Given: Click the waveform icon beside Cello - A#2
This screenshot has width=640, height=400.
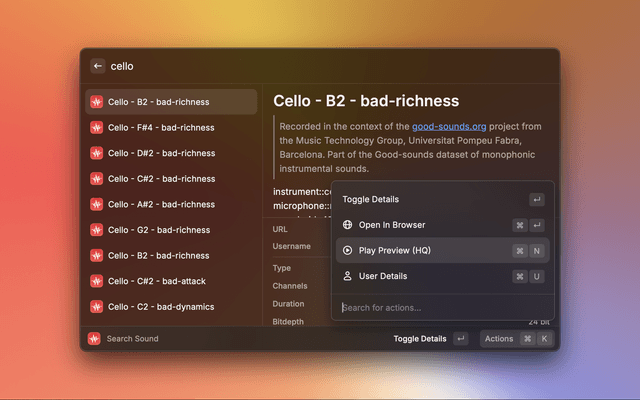Looking at the screenshot, I should [x=96, y=204].
